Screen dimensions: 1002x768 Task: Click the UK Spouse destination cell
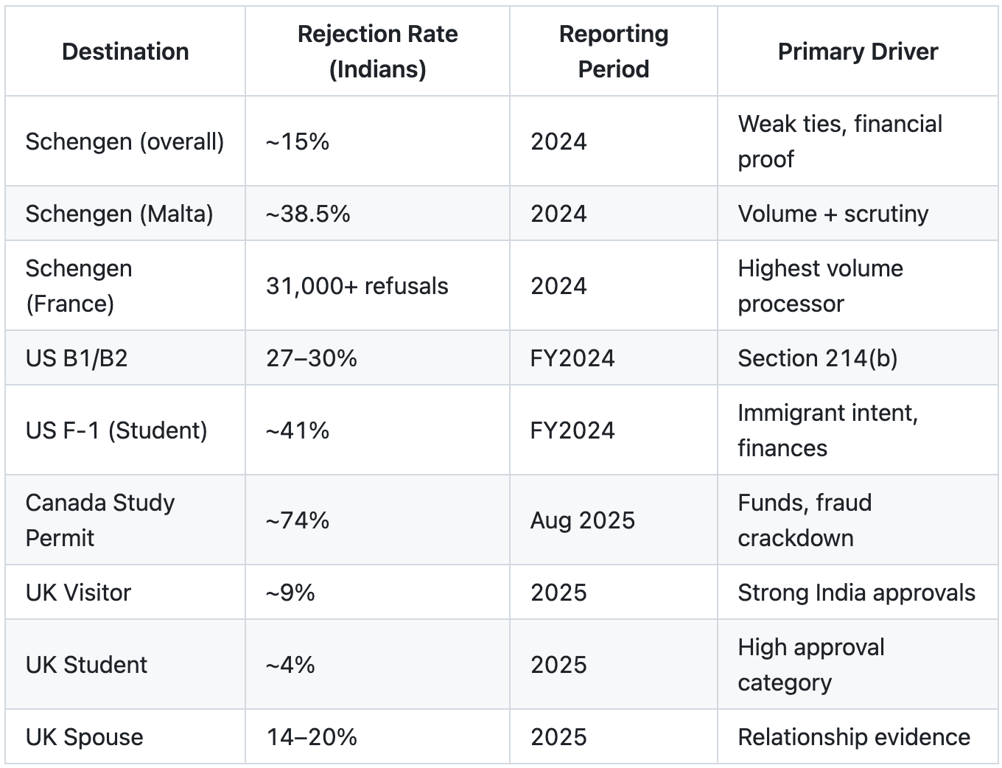pyautogui.click(x=125, y=737)
